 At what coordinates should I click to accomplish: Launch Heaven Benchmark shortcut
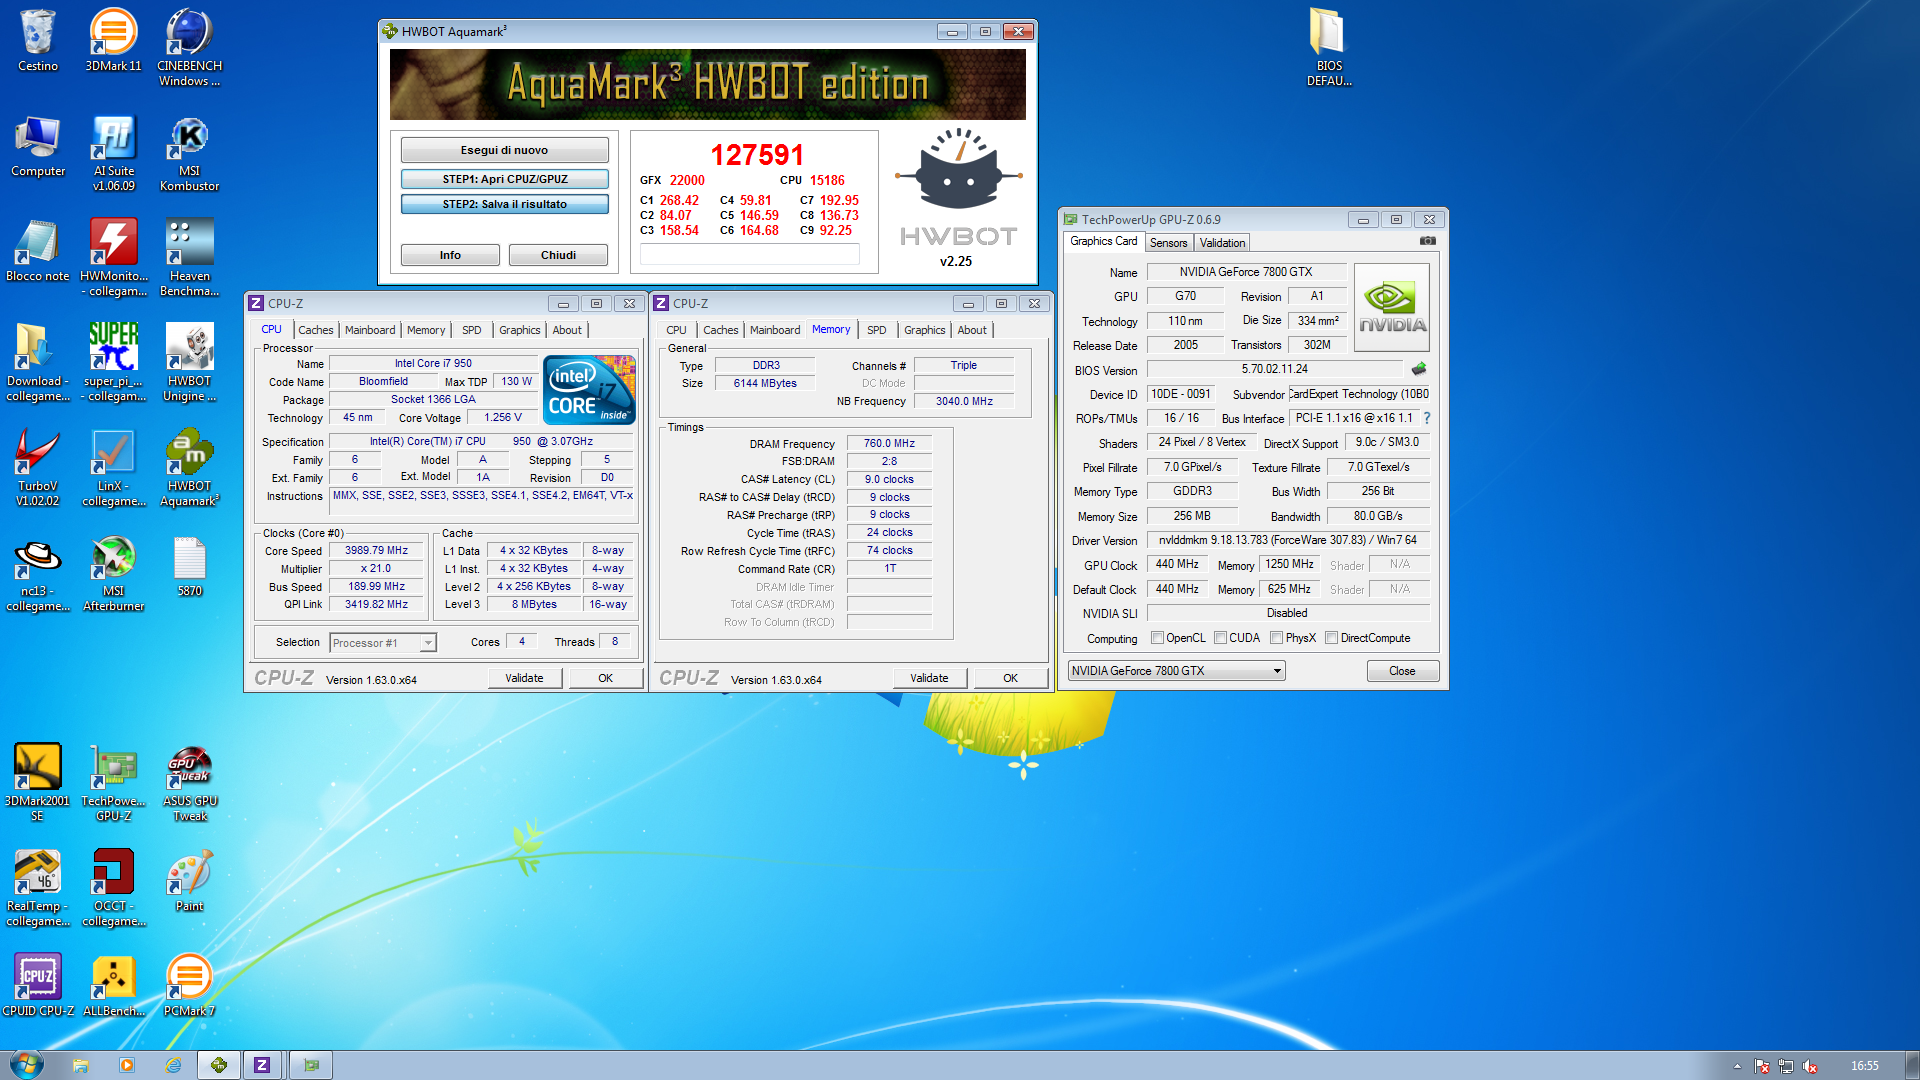189,257
